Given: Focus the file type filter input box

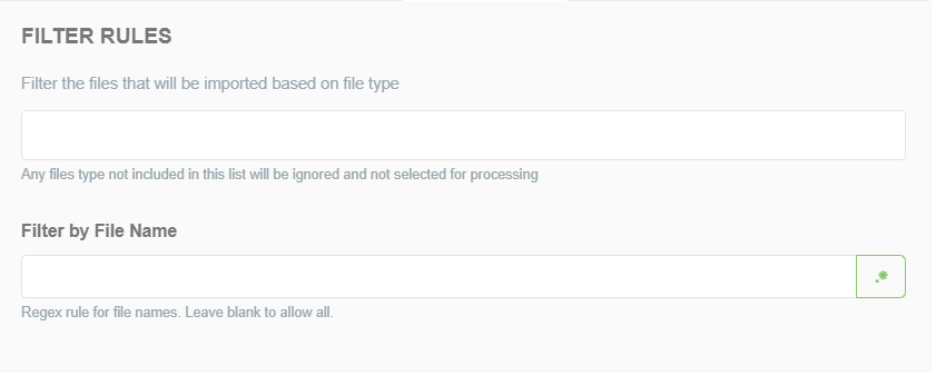Looking at the screenshot, I should click(x=463, y=135).
